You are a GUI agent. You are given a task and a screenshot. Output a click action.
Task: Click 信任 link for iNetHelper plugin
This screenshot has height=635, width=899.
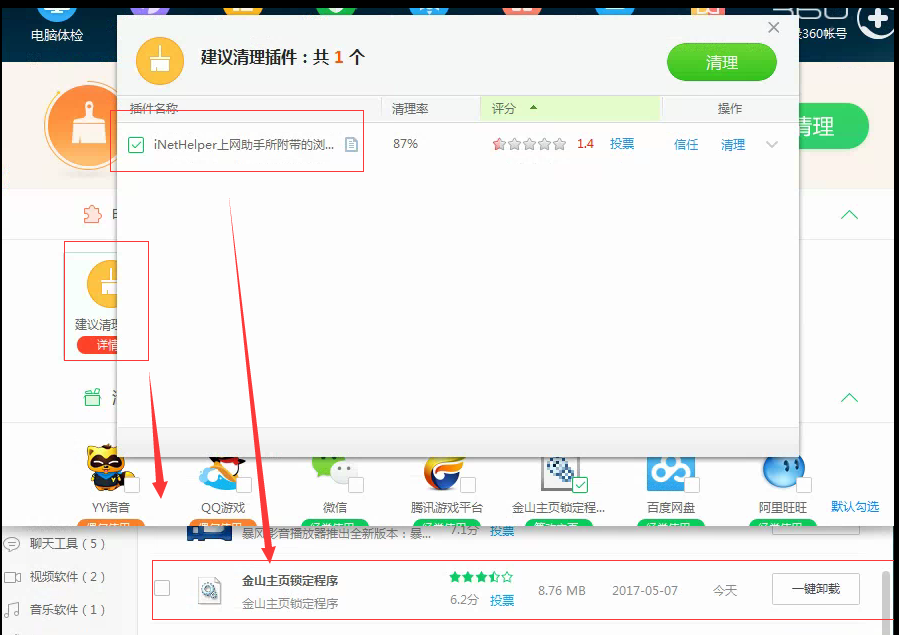tap(686, 144)
